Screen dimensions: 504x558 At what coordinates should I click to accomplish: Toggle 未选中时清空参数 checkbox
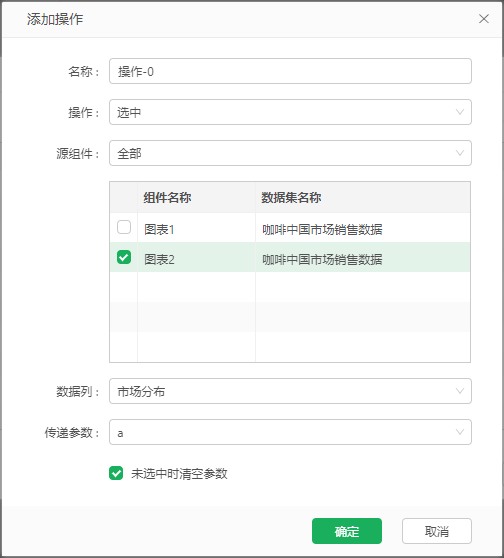tap(116, 473)
